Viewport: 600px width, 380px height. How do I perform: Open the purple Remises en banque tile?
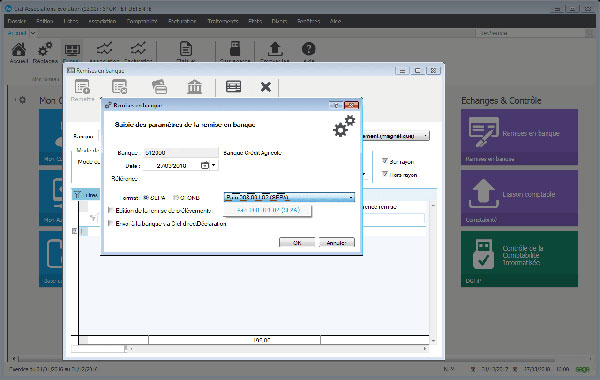point(519,137)
